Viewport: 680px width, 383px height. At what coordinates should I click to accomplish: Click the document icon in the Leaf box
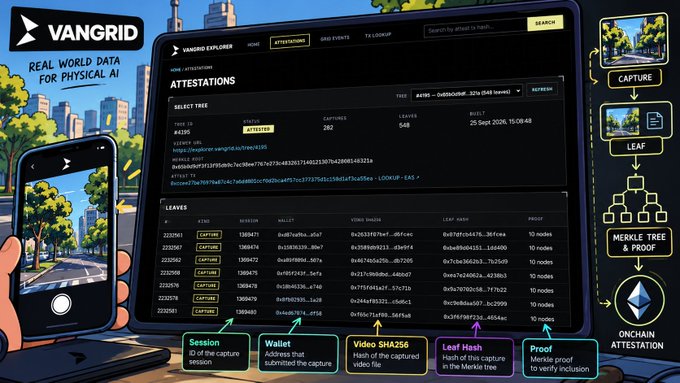(x=654, y=121)
